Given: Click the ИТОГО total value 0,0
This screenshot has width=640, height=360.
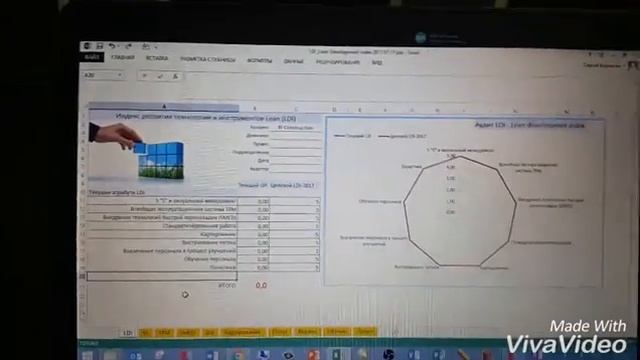Looking at the screenshot, I should tap(261, 285).
